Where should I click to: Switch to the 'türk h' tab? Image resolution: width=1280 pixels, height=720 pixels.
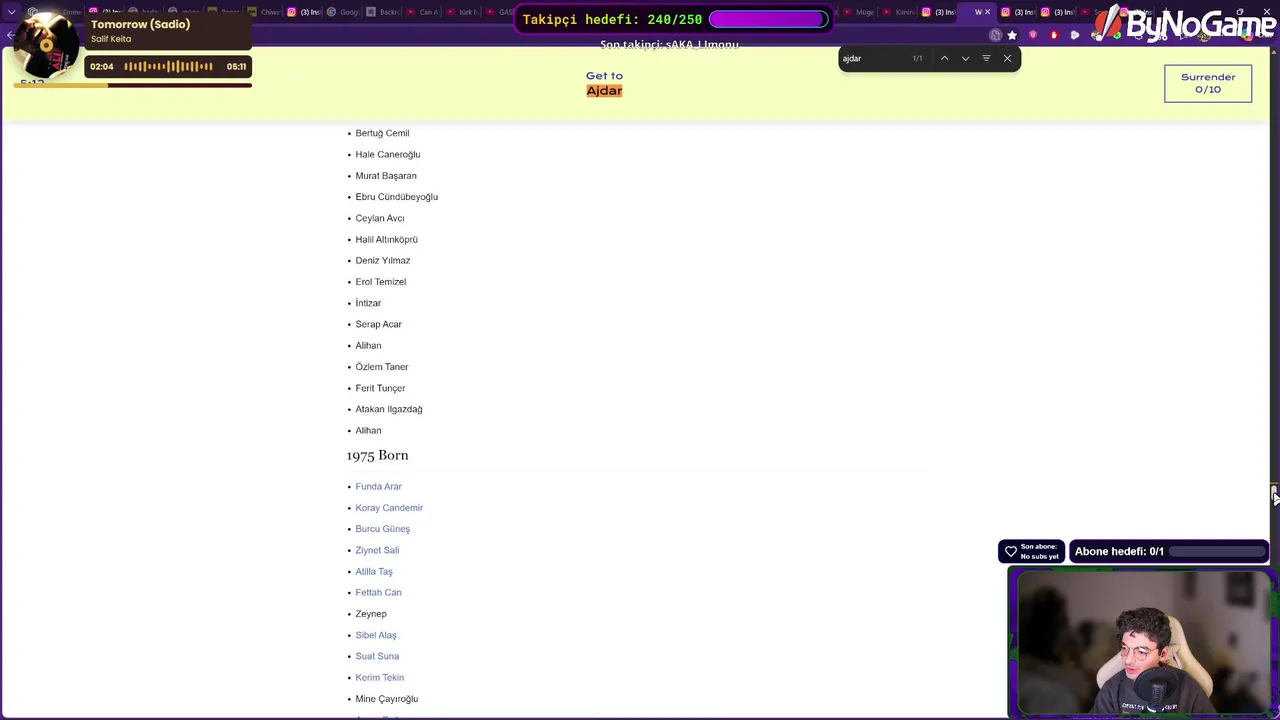pos(463,12)
